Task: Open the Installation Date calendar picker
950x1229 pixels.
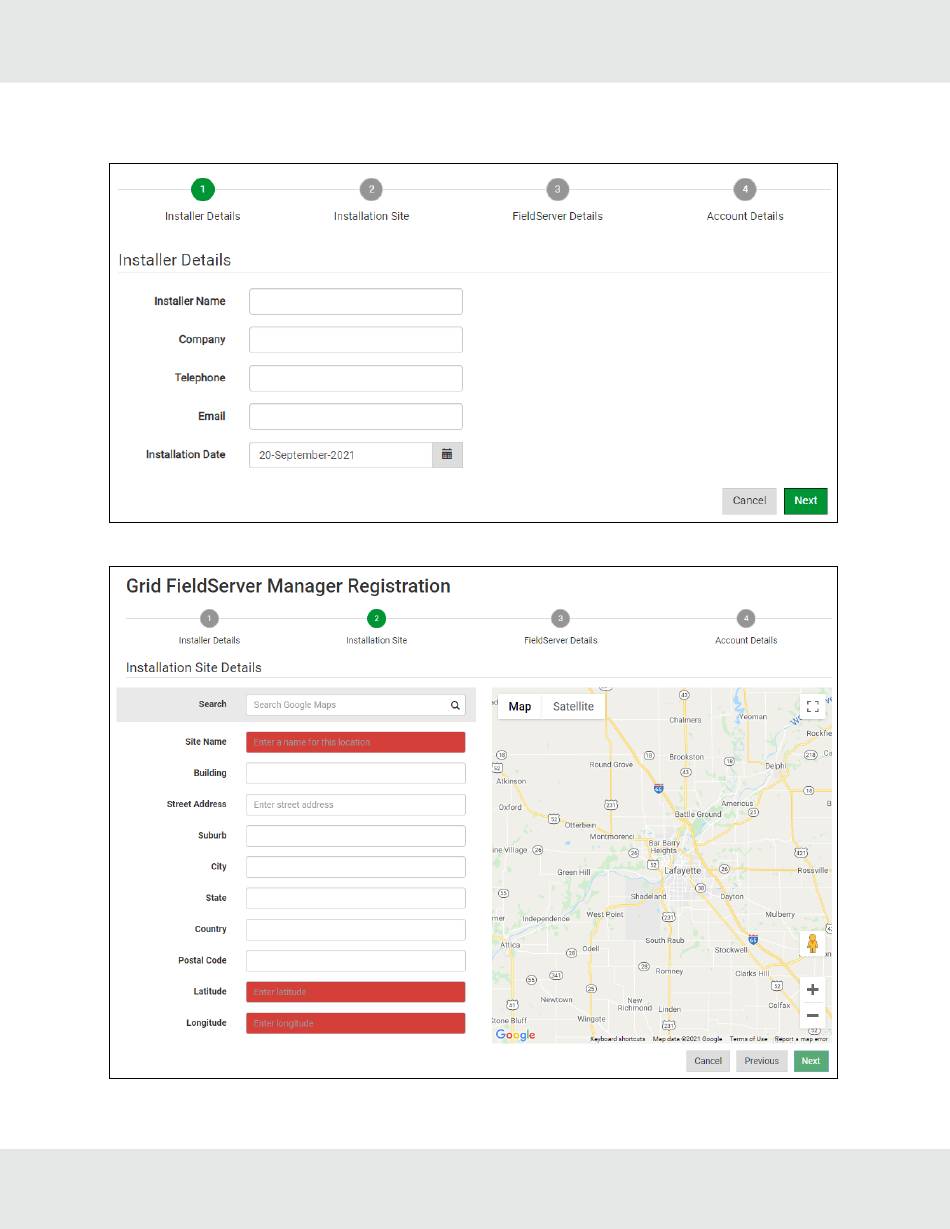Action: pos(447,454)
